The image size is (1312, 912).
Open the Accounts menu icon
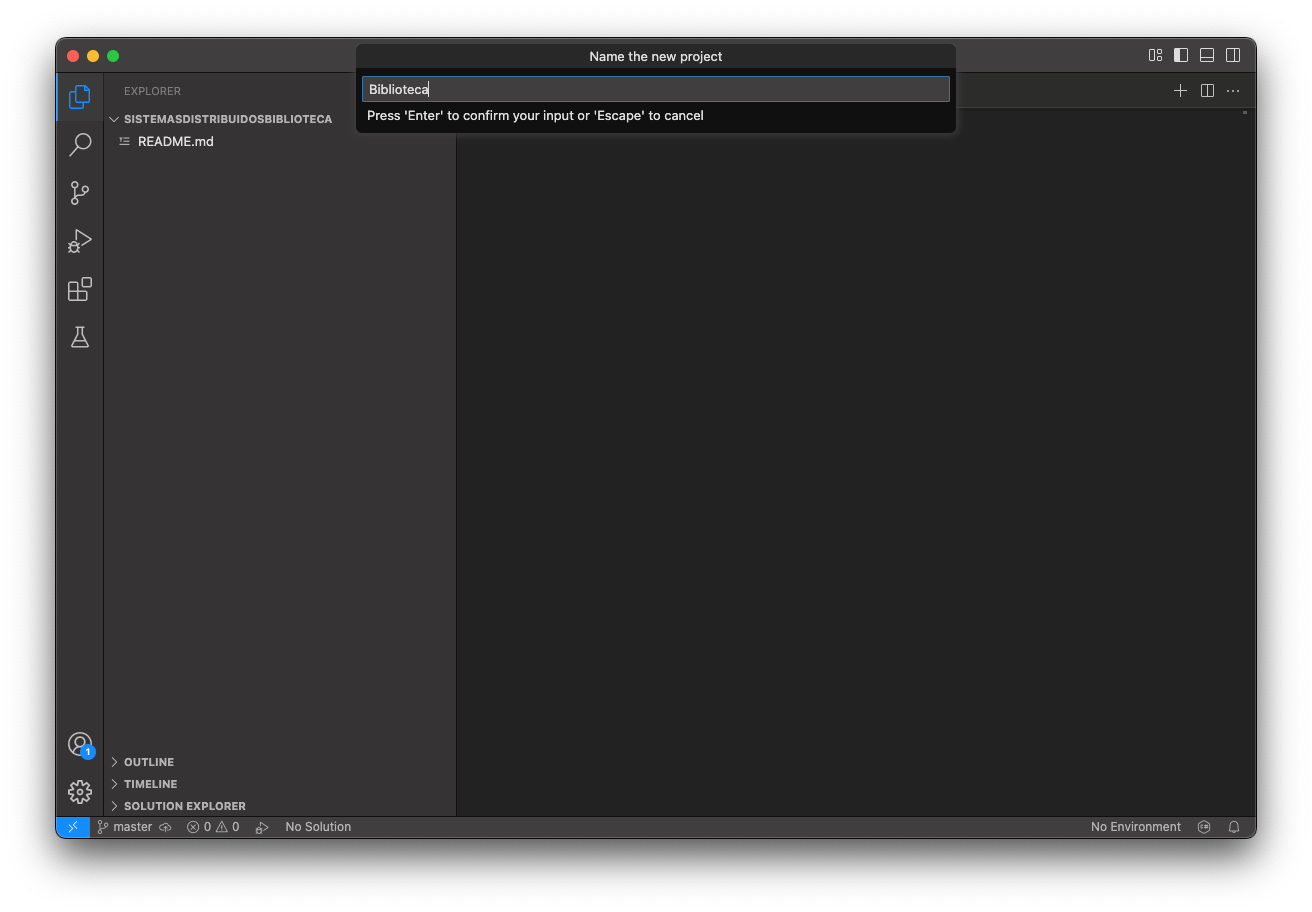click(x=80, y=744)
